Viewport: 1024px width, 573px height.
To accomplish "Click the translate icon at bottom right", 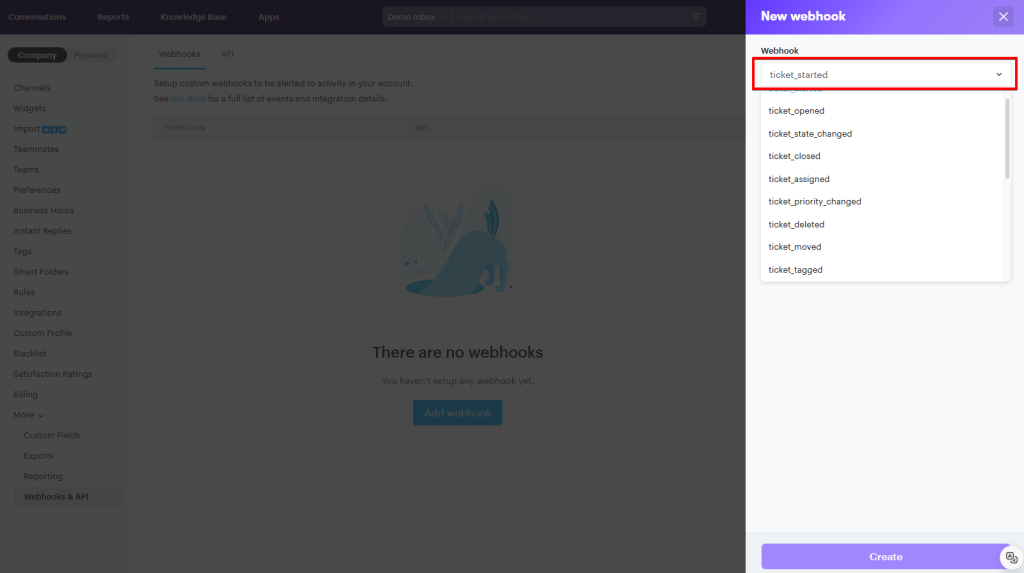I will click(x=1011, y=558).
